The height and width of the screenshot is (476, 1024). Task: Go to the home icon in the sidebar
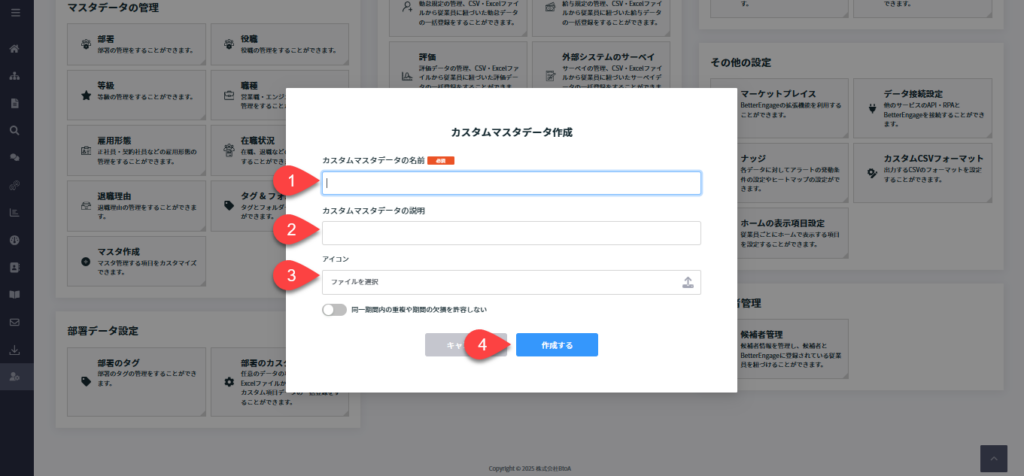click(x=15, y=49)
